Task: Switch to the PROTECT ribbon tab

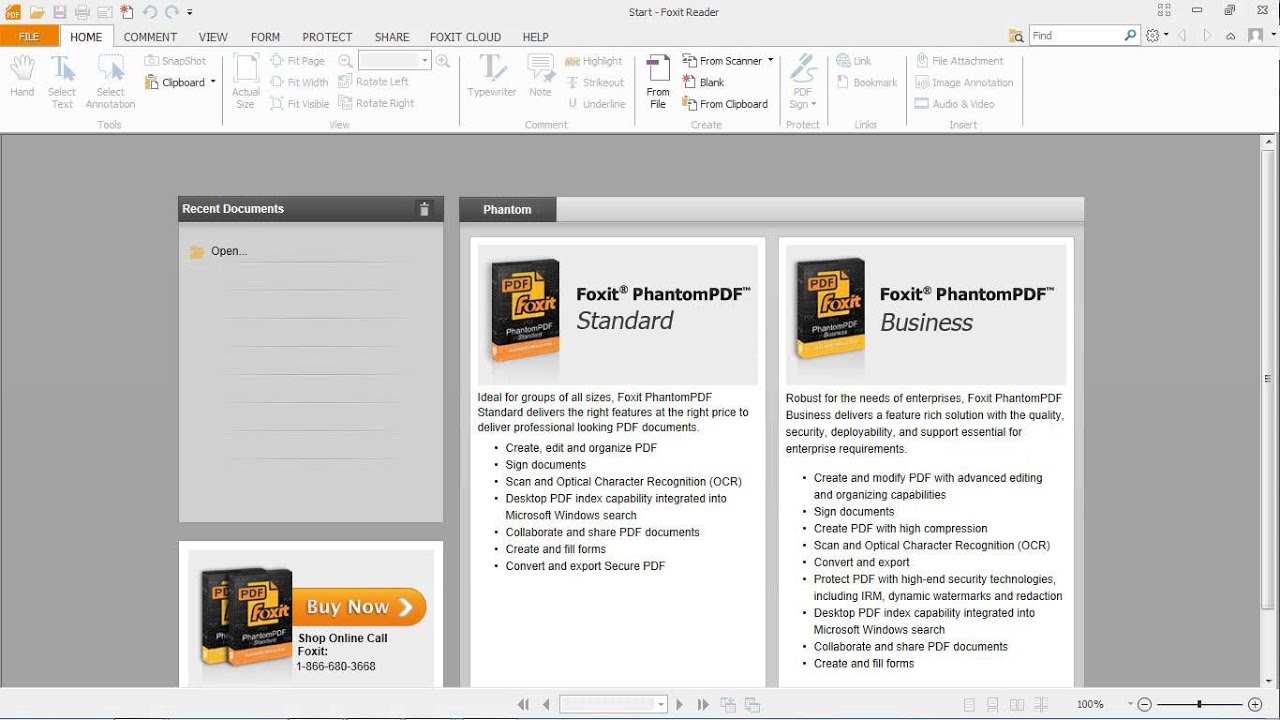Action: [327, 37]
